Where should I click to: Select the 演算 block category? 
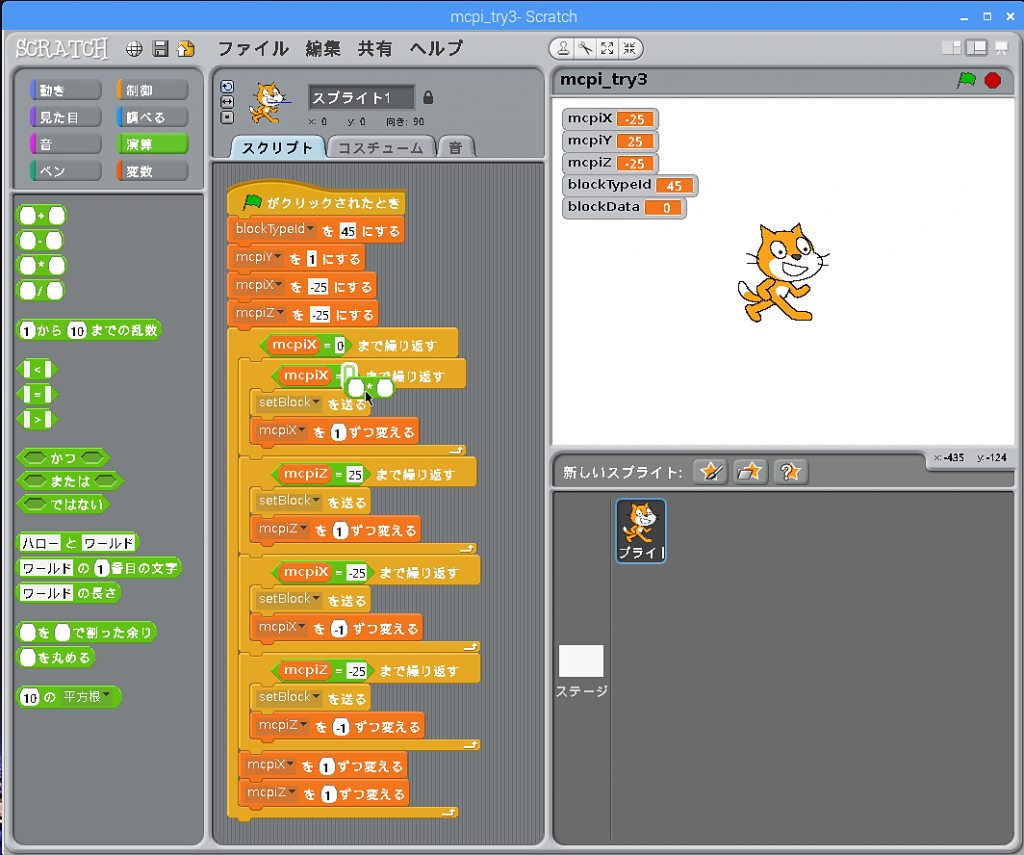point(152,144)
